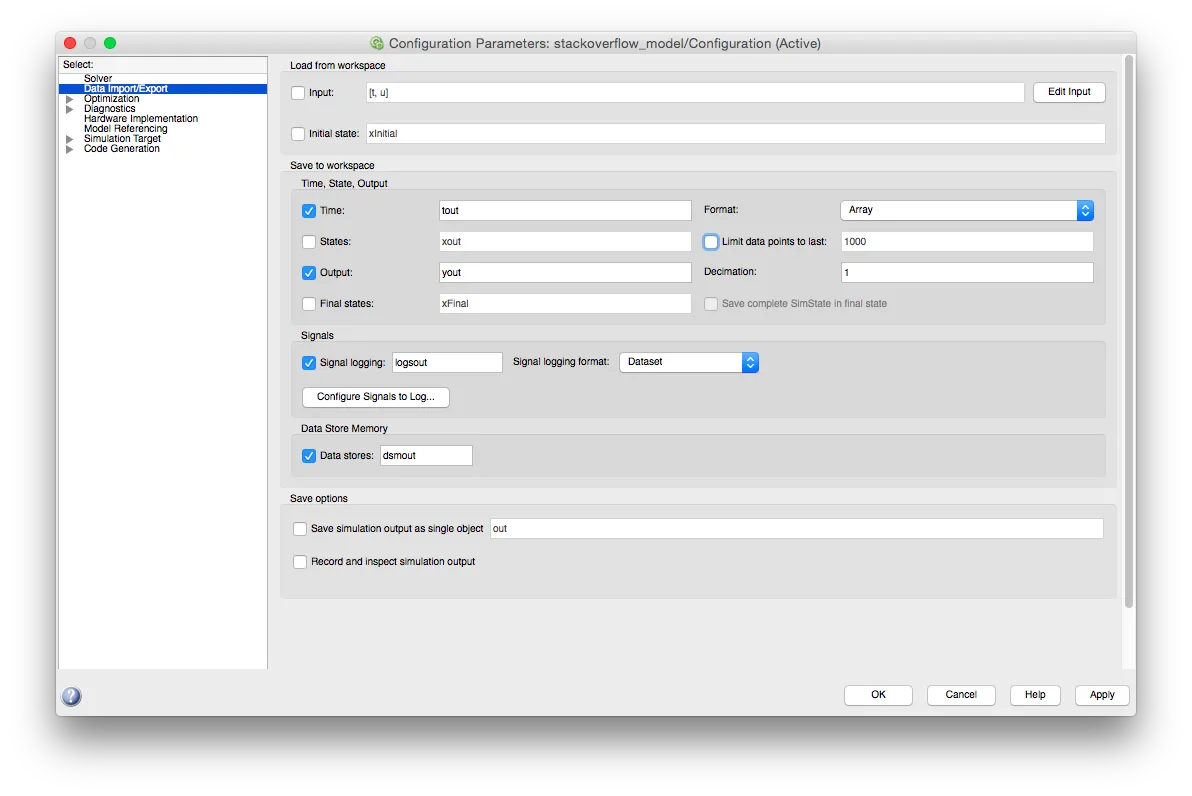The image size is (1192, 796).
Task: Enable the Input checkbox
Action: [x=298, y=93]
